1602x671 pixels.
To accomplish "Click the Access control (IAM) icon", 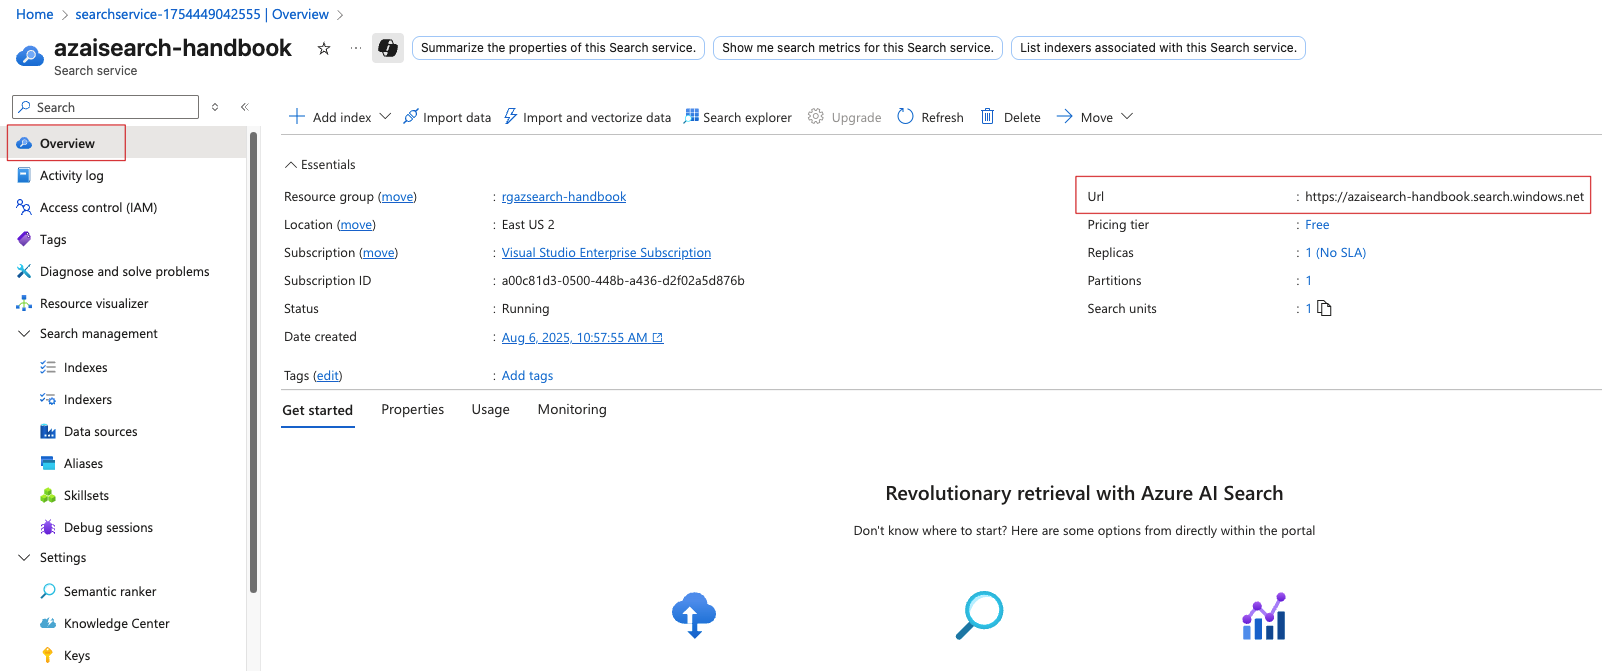I will (x=24, y=207).
